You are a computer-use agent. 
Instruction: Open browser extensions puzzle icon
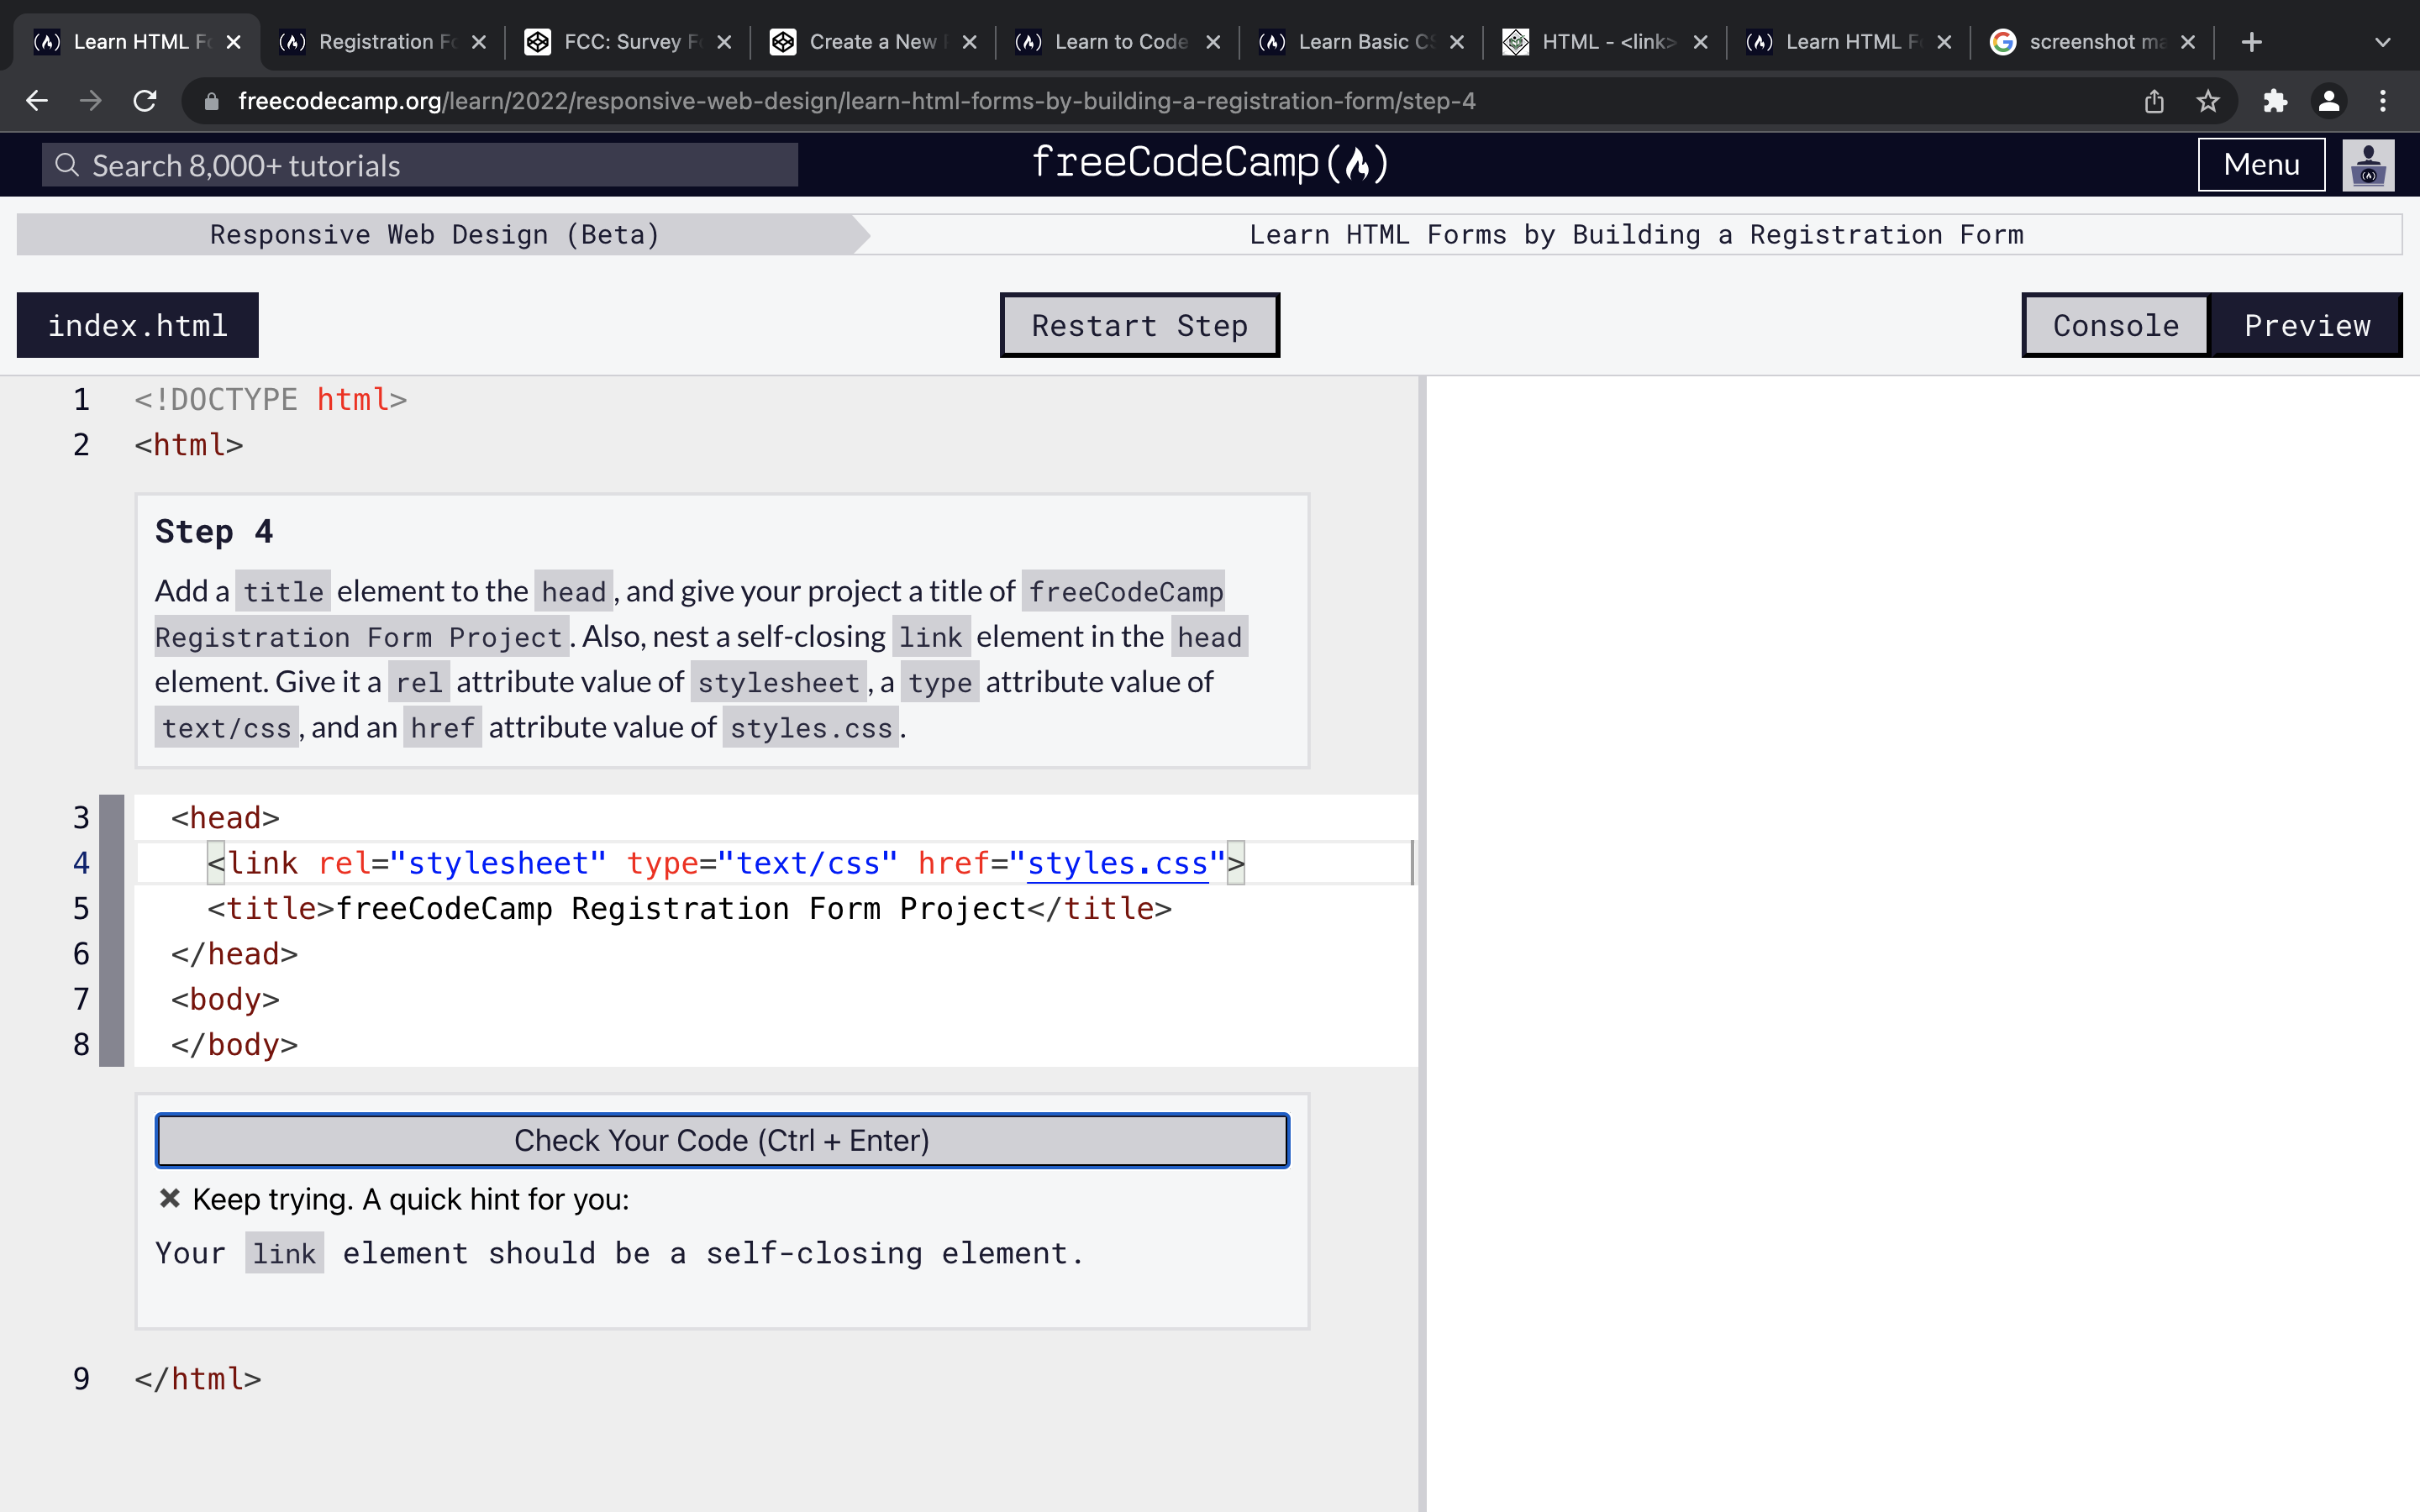pos(2275,101)
